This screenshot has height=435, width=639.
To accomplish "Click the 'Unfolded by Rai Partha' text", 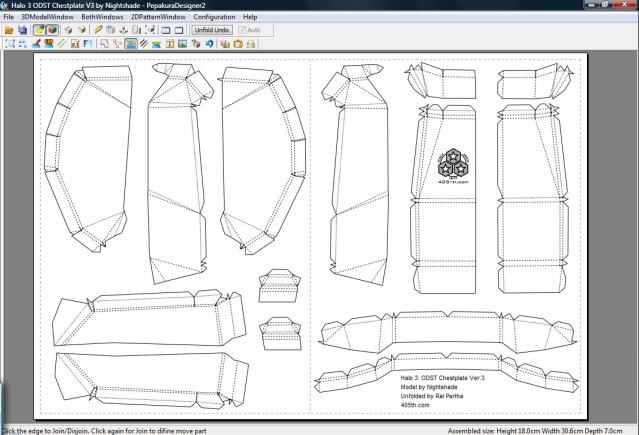I will (x=432, y=396).
